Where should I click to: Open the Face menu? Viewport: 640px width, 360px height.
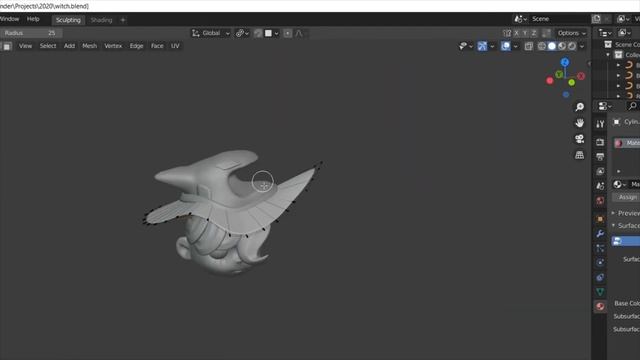coord(157,46)
